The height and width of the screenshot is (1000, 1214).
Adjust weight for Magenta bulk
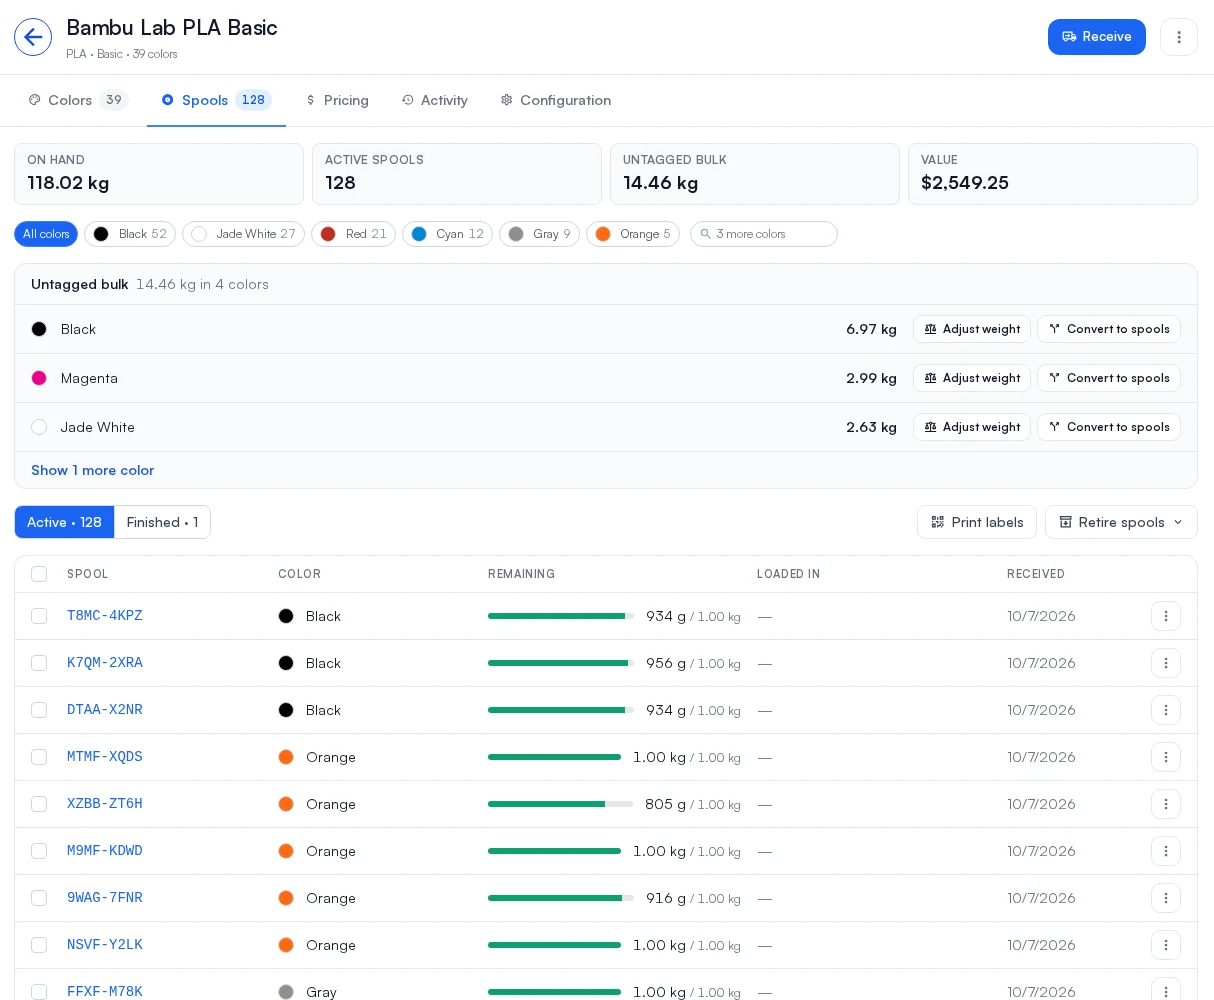[x=972, y=378]
